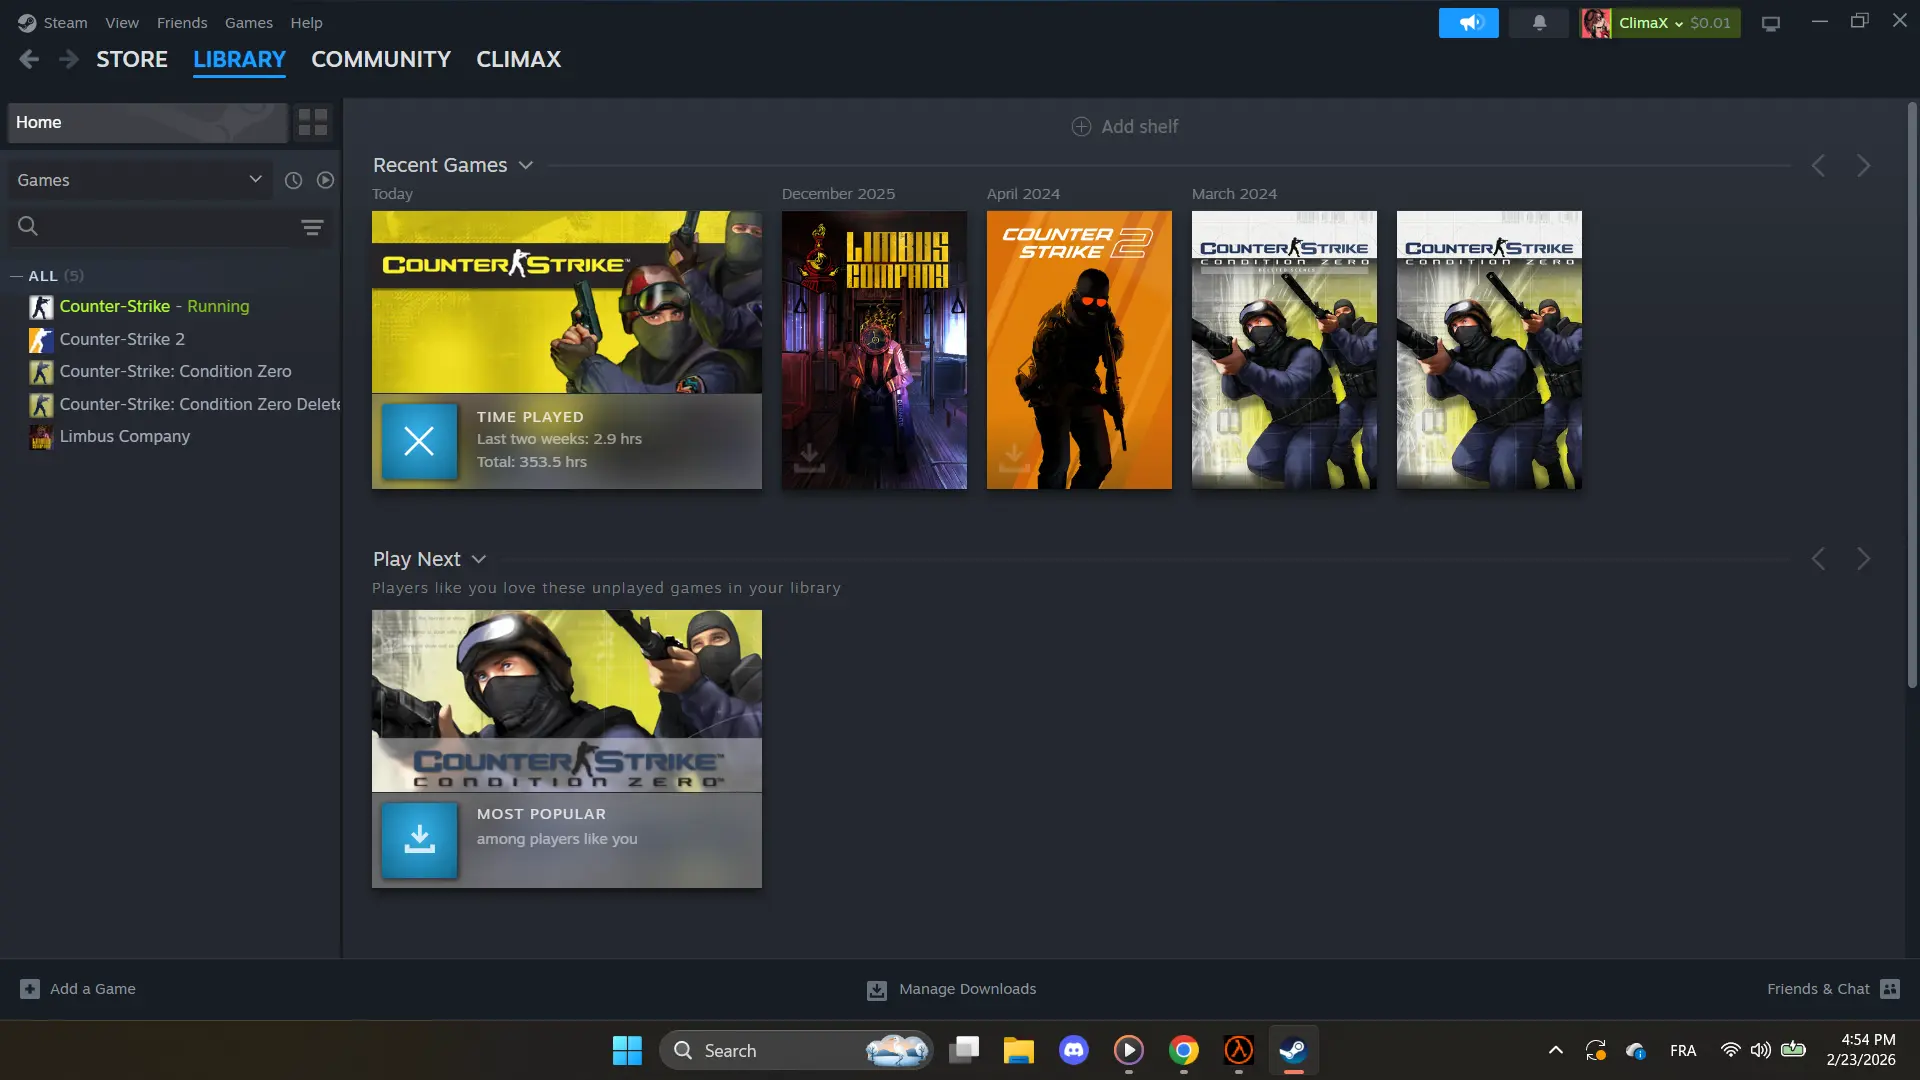Image resolution: width=1920 pixels, height=1080 pixels.
Task: Click the Counter-Strike game icon in the sidebar
Action: (41, 307)
